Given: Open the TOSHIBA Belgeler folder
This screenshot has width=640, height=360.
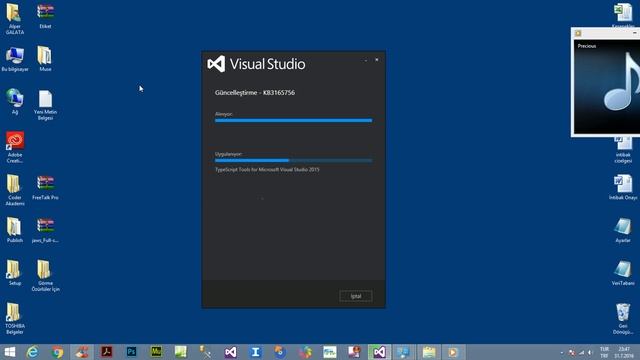Looking at the screenshot, I should point(15,318).
